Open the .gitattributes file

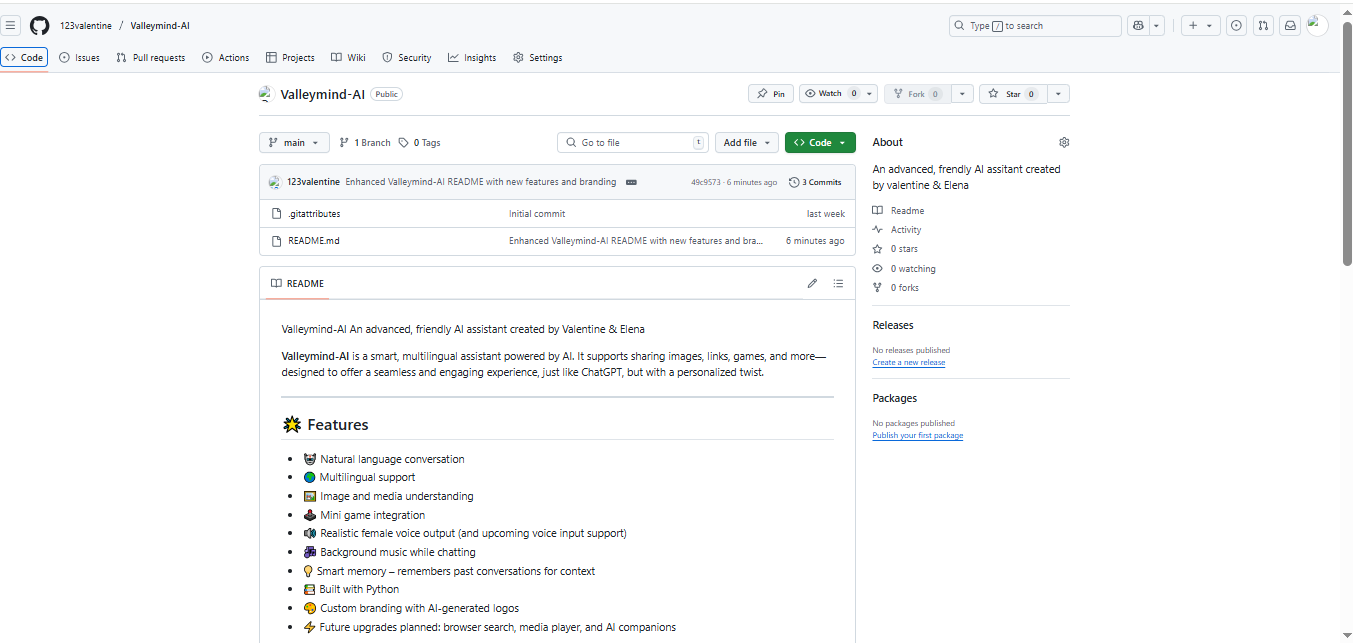click(x=314, y=214)
